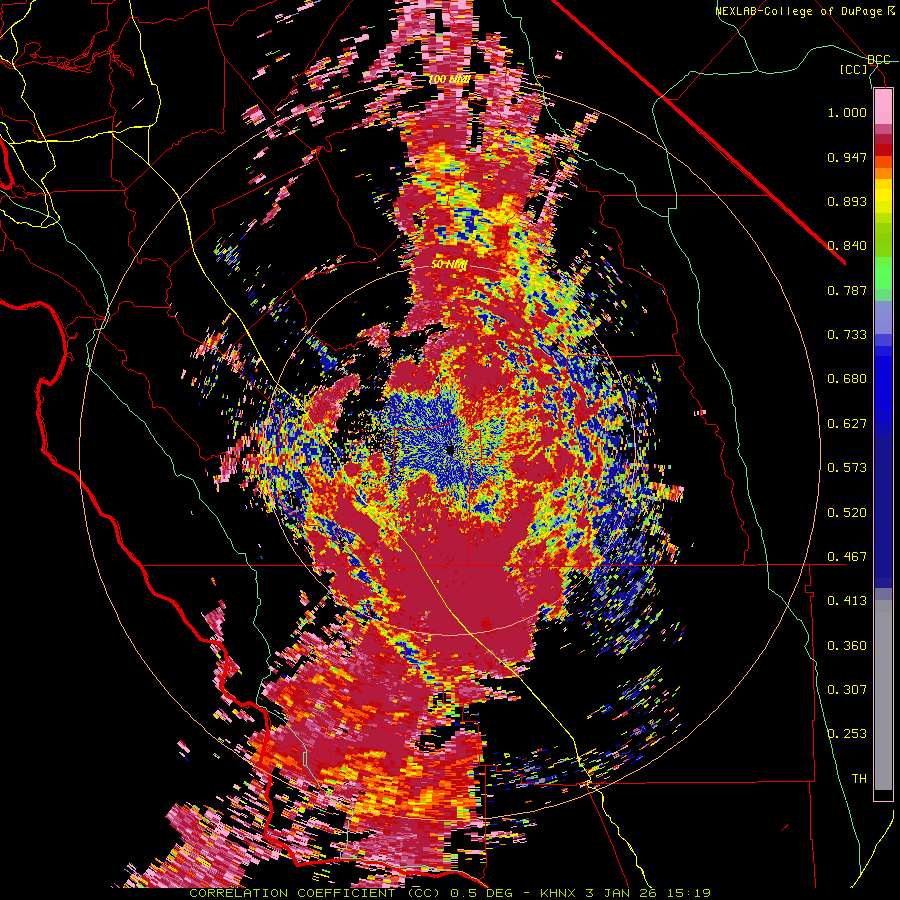Screen dimensions: 900x900
Task: Select the 0.893 legend value
Action: point(847,201)
